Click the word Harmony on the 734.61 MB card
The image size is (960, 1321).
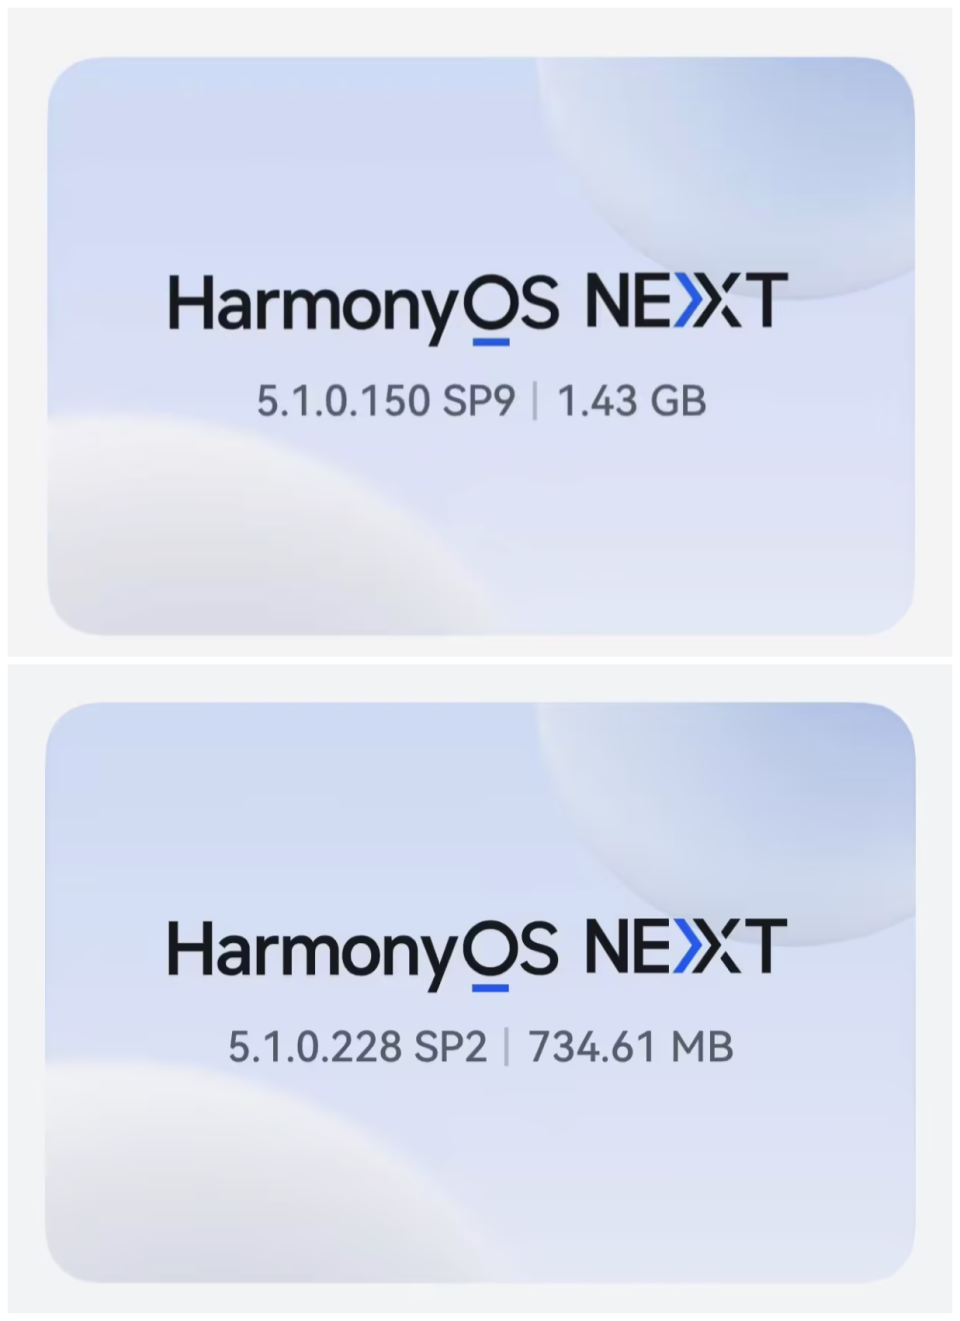(x=315, y=952)
